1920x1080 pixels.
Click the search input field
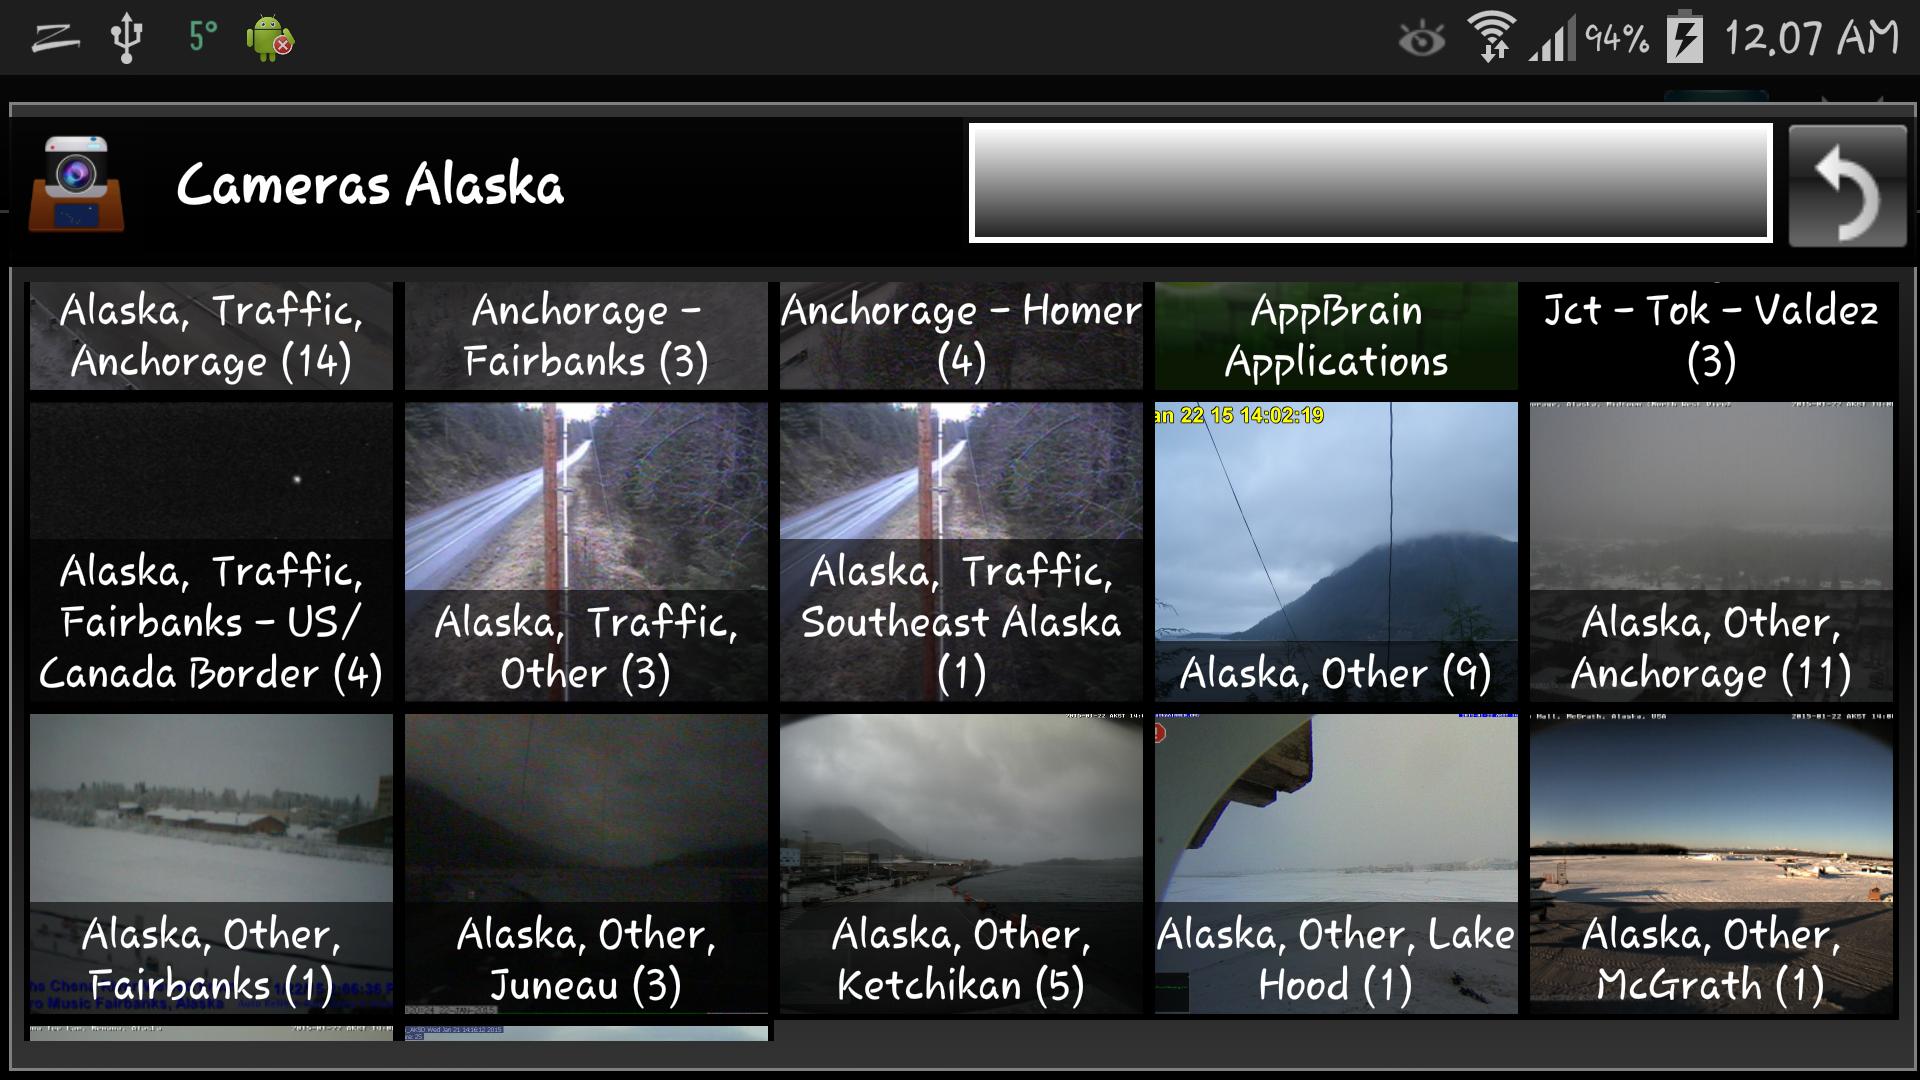(x=1371, y=182)
